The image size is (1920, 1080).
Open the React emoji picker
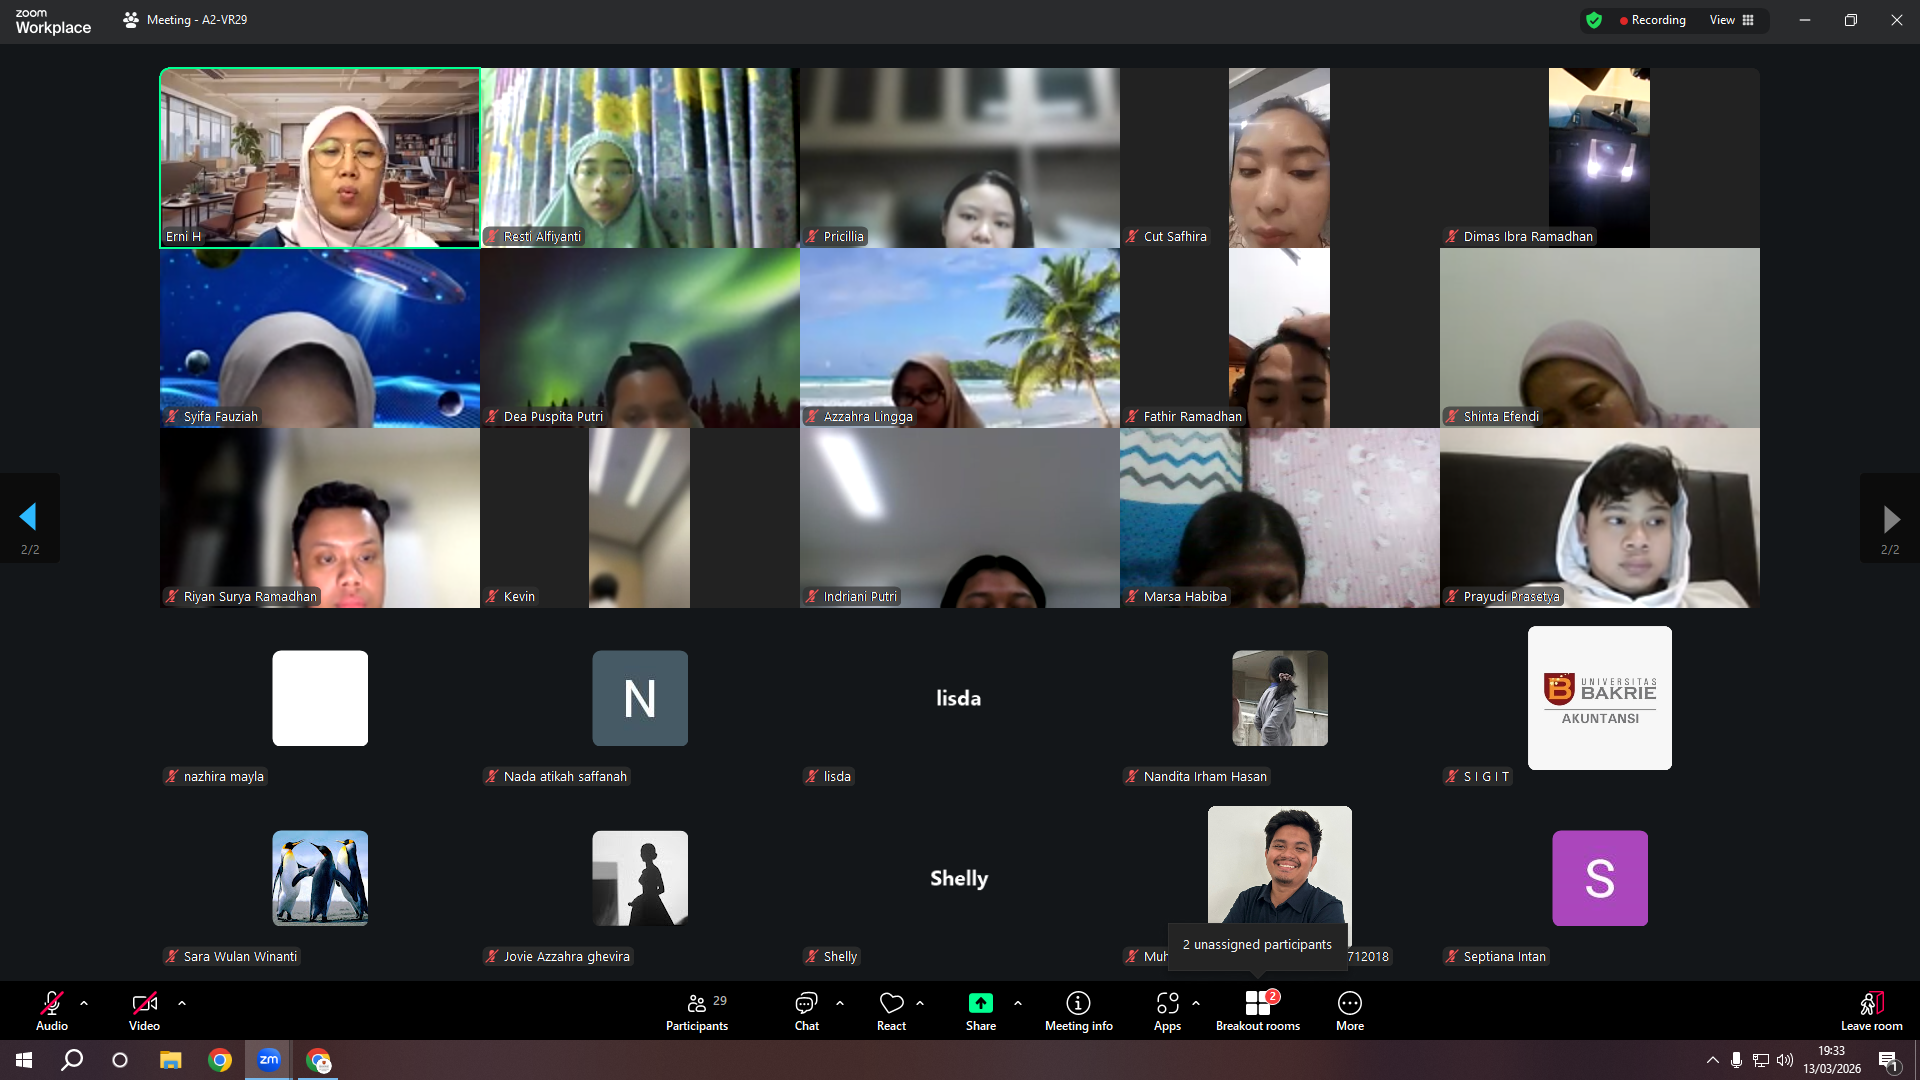tap(891, 1010)
